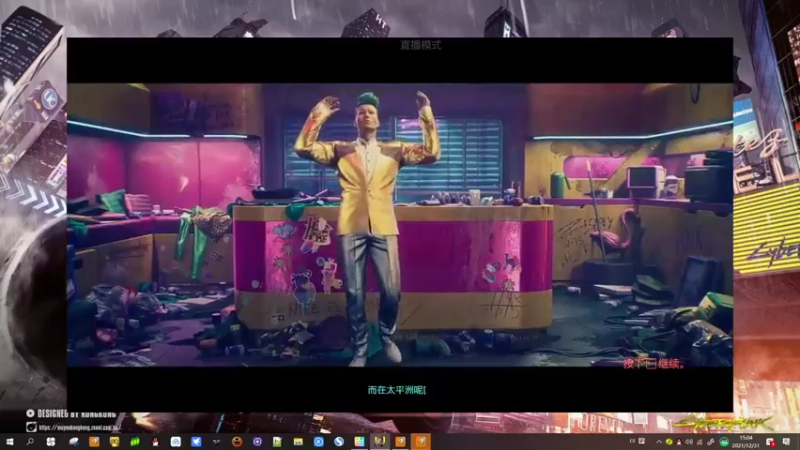Open the orange round face app icon
This screenshot has height=450, width=800.
[237, 442]
